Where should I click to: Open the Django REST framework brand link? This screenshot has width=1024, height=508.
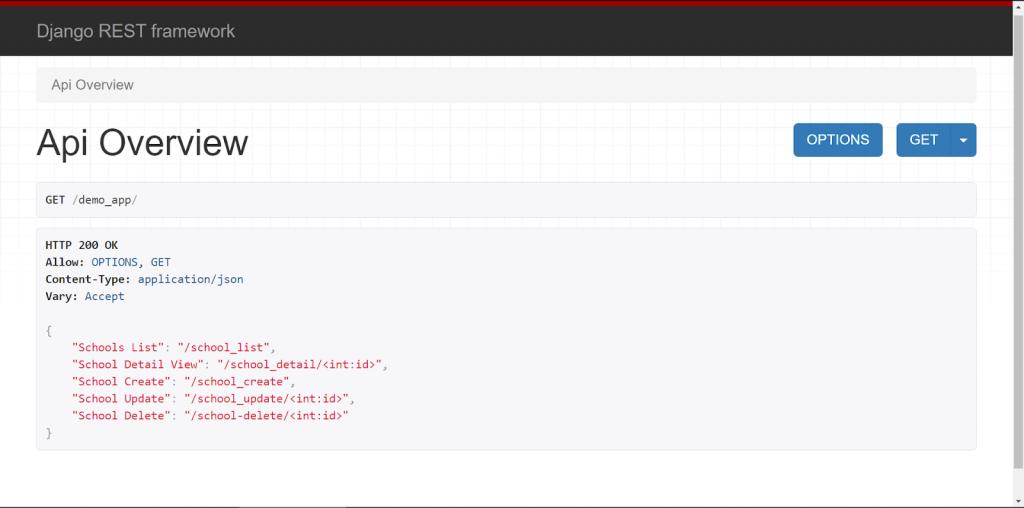click(x=136, y=31)
